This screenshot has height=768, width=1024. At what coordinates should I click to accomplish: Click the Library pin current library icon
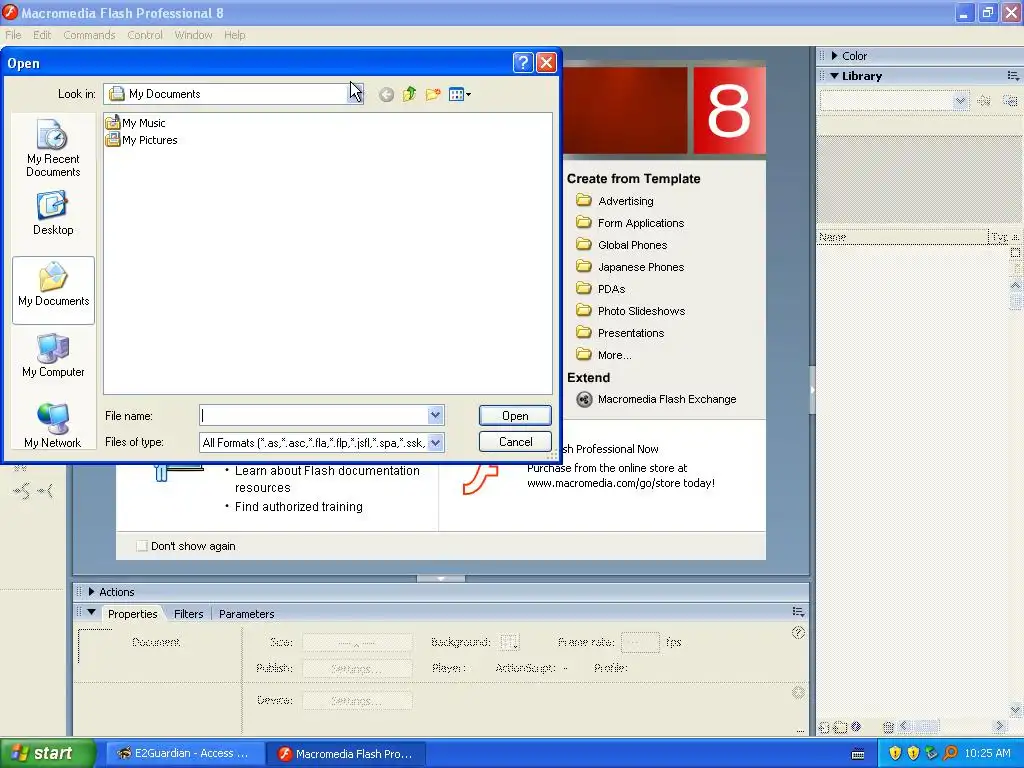pyautogui.click(x=984, y=101)
